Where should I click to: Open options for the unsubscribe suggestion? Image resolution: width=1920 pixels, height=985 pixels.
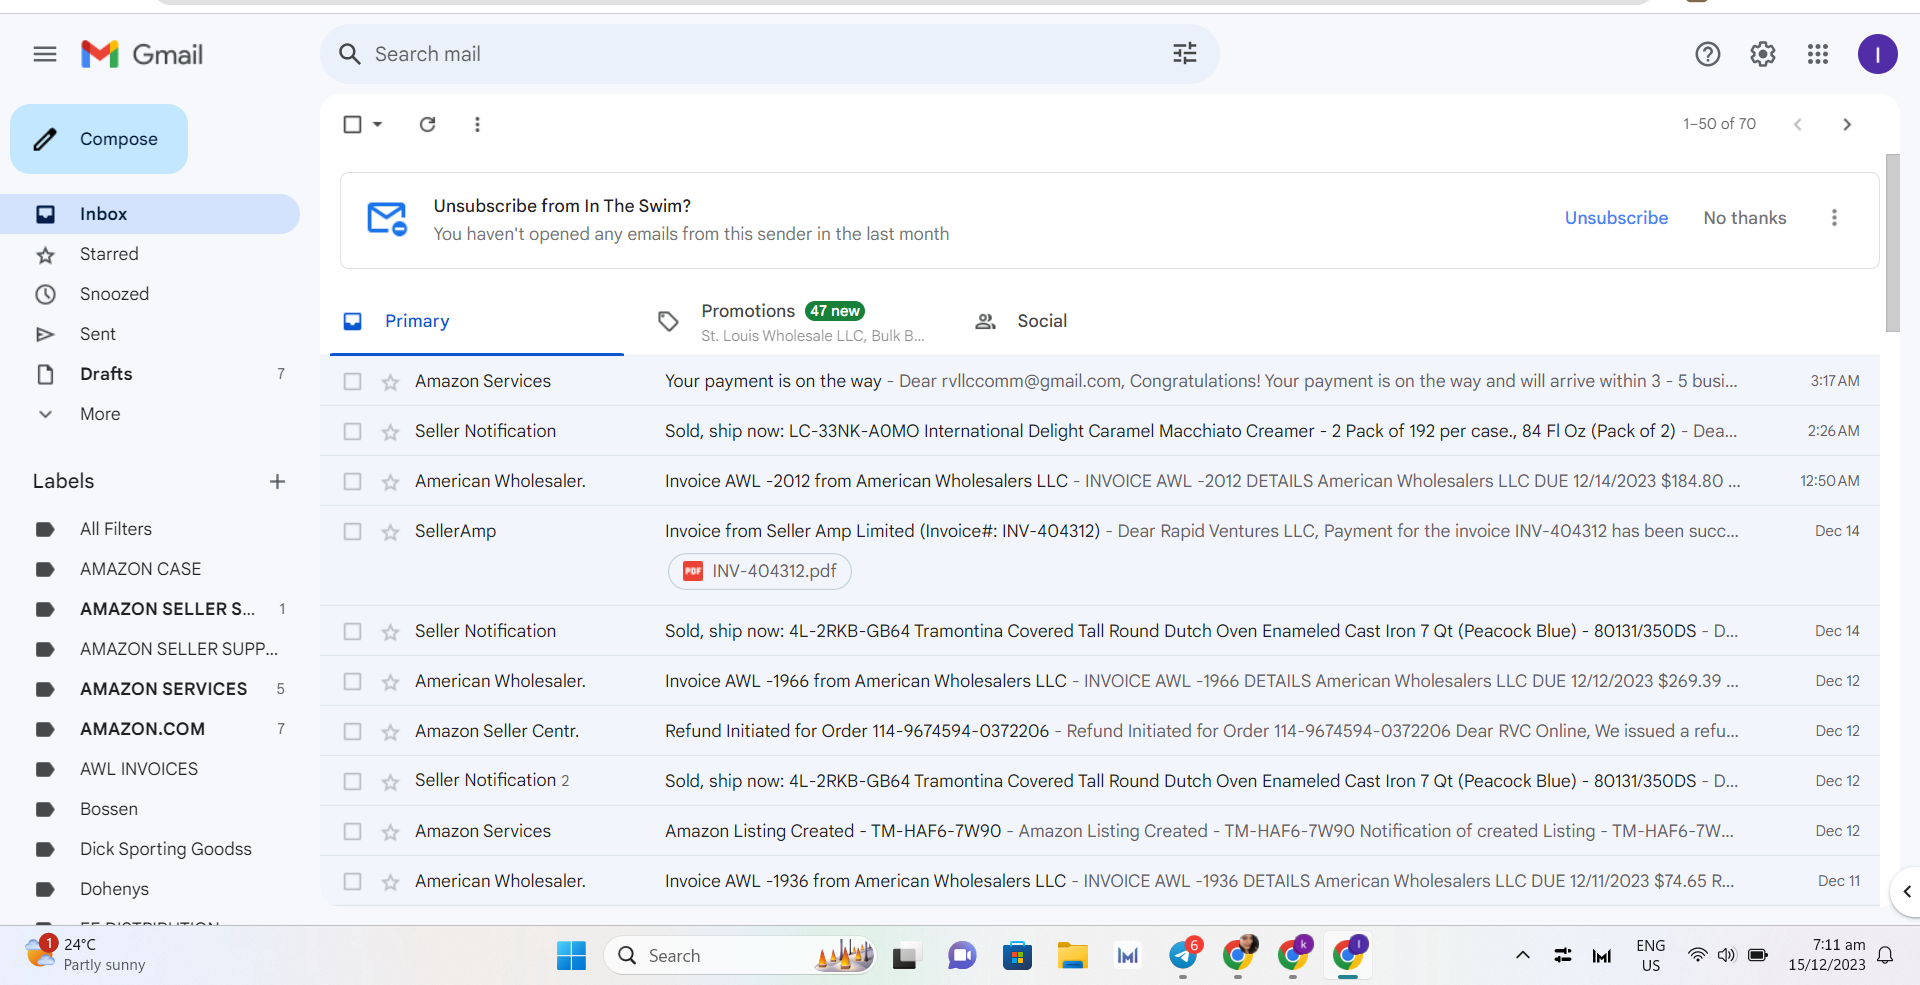(x=1834, y=218)
